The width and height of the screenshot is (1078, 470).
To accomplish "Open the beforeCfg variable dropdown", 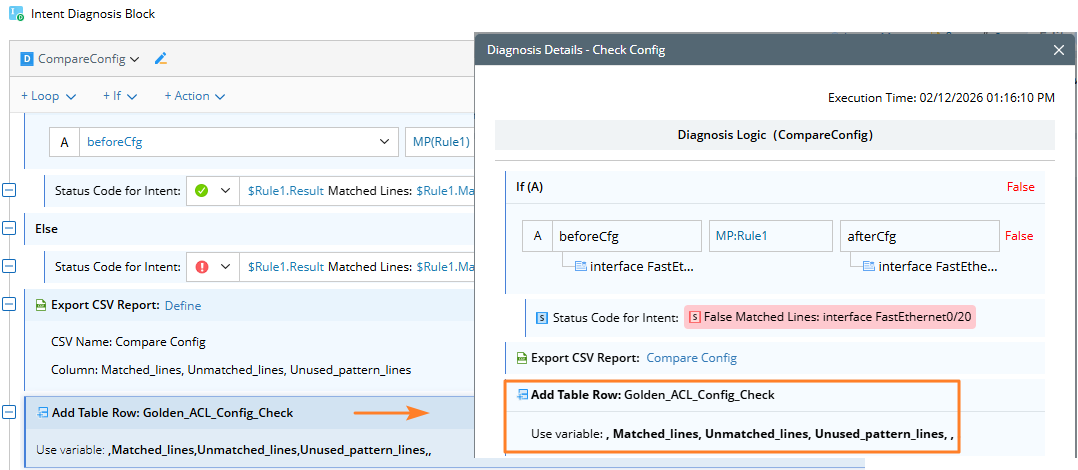I will tap(386, 142).
